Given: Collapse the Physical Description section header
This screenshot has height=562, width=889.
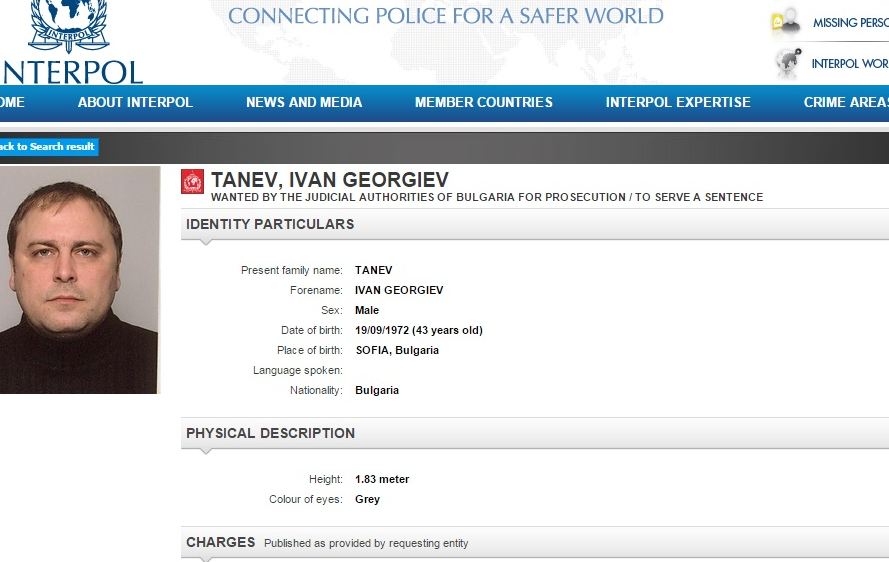Looking at the screenshot, I should click(535, 433).
